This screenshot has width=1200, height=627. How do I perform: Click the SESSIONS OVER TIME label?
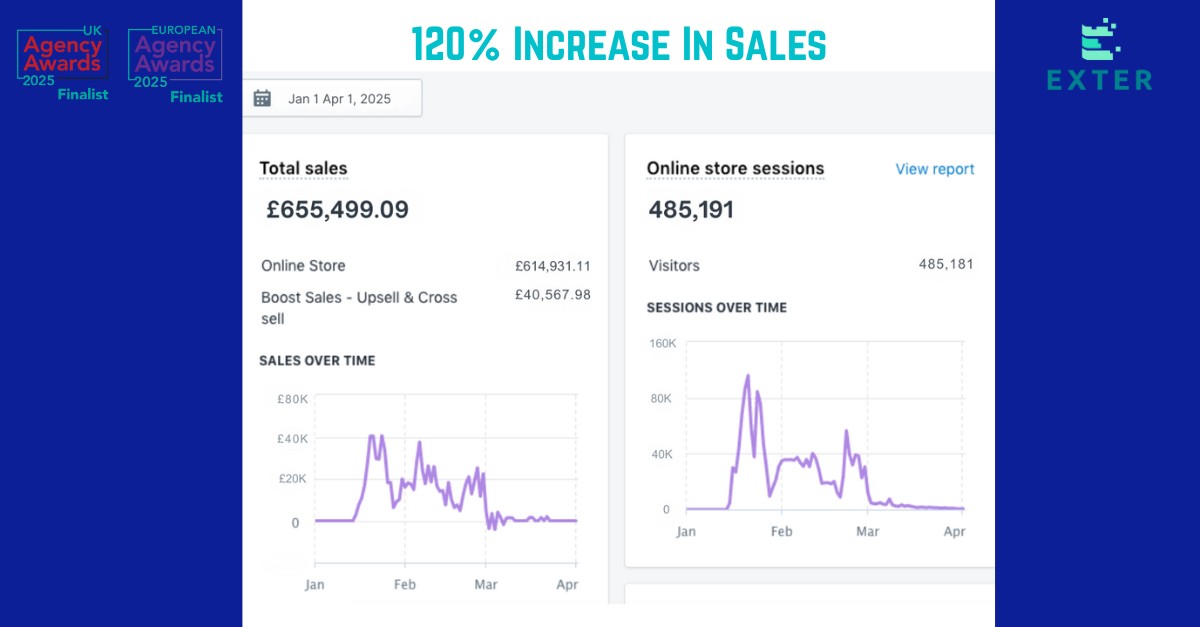tap(717, 307)
